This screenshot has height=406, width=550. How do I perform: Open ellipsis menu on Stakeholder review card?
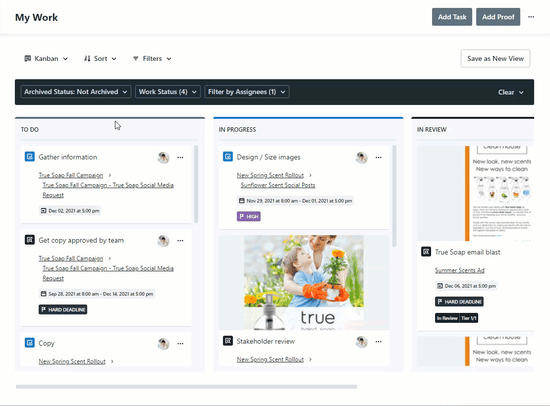point(378,341)
